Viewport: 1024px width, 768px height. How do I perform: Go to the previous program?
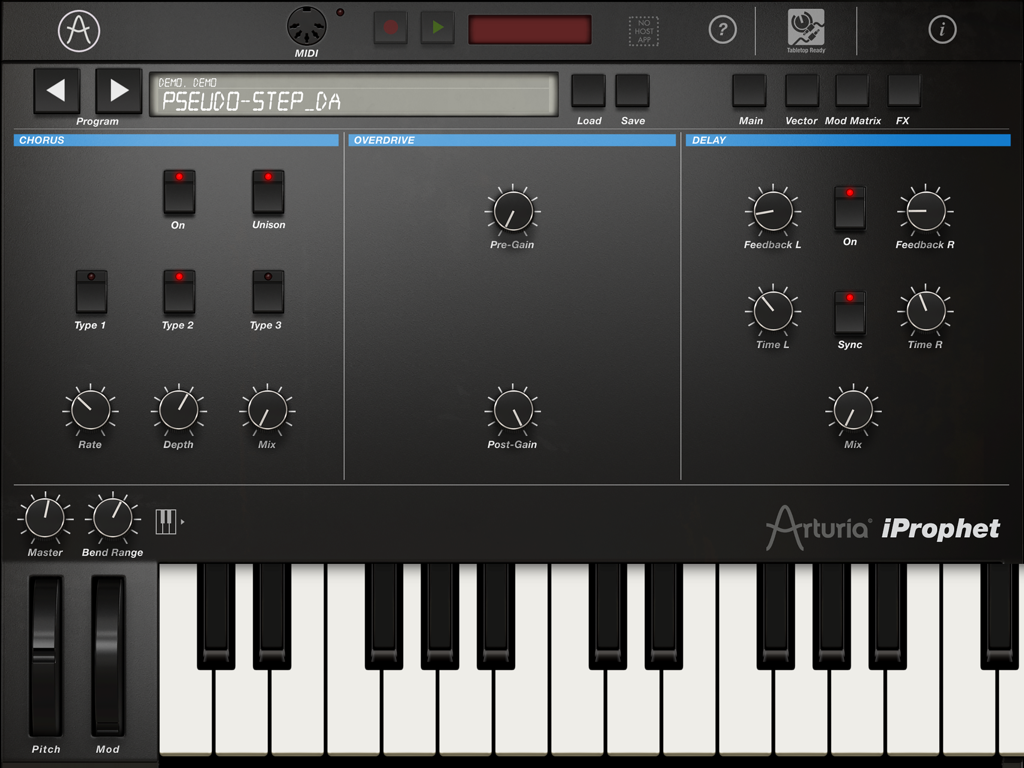[x=57, y=90]
